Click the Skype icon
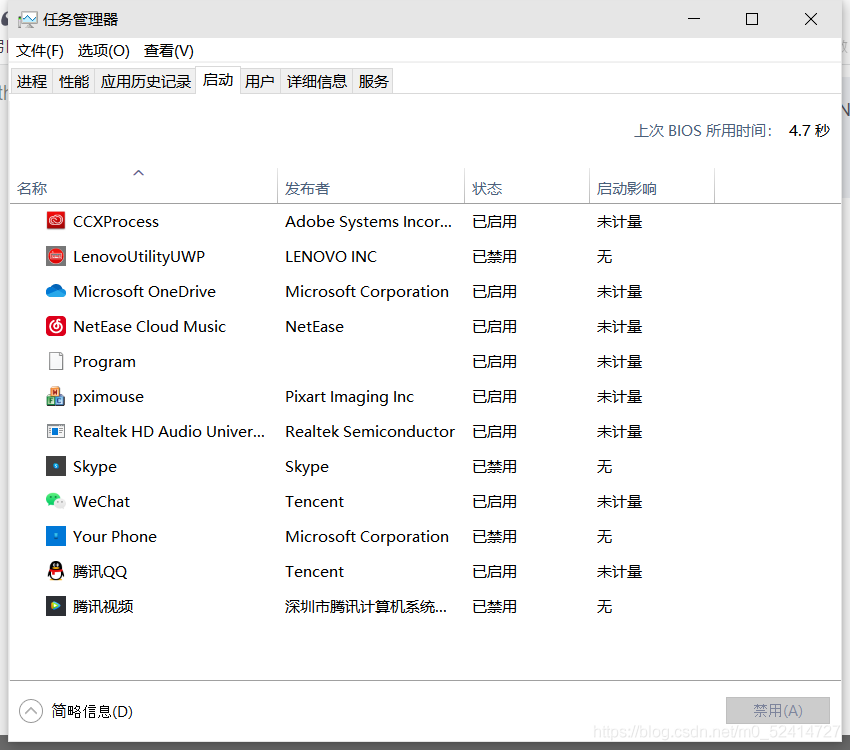 56,466
